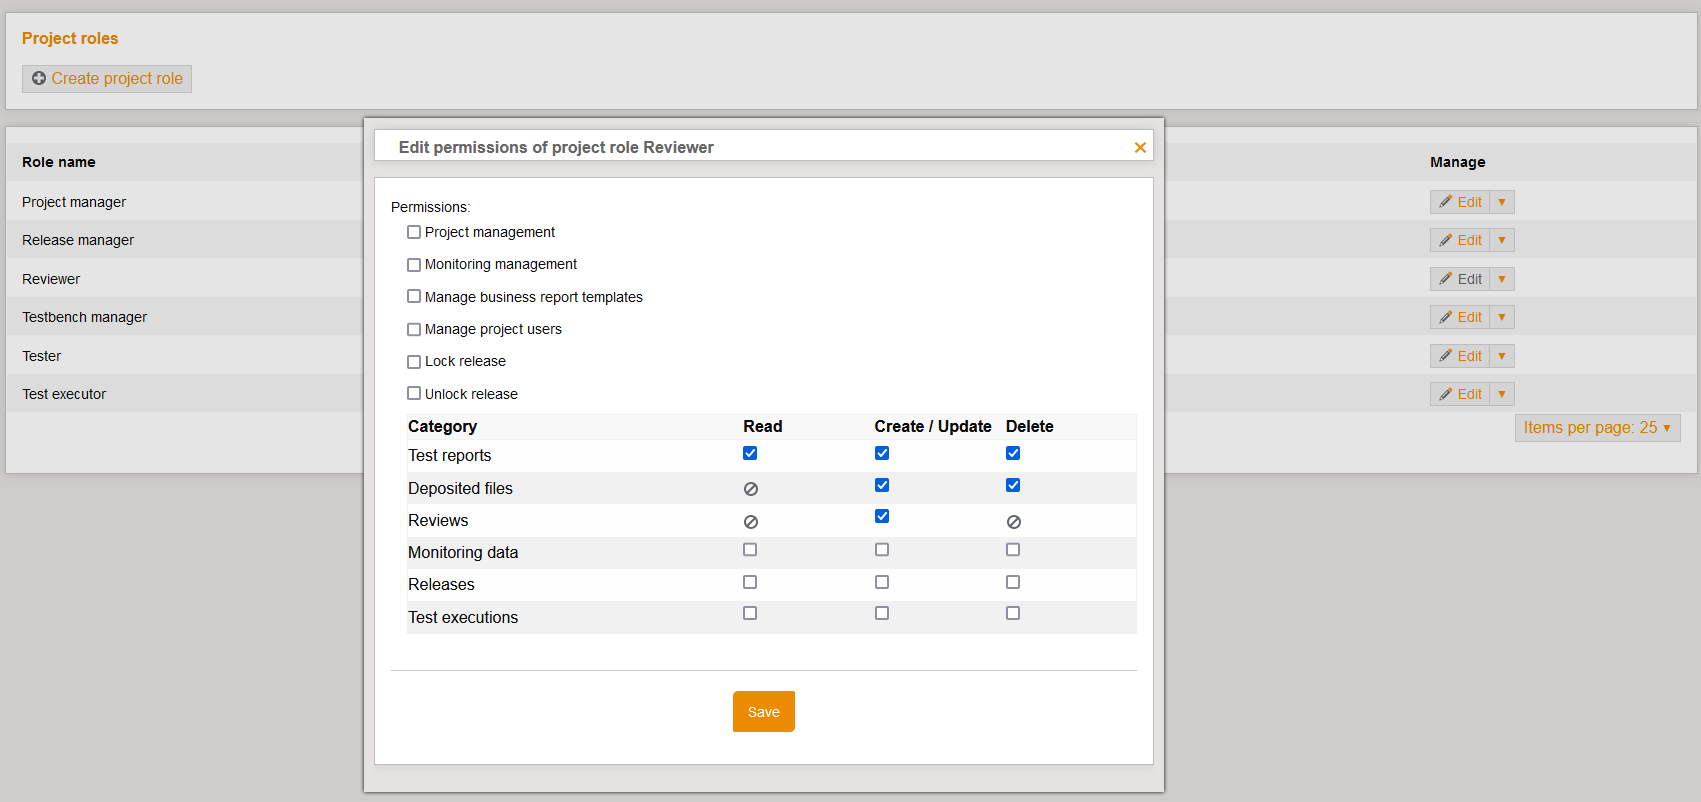Viewport: 1701px width, 802px height.
Task: Expand the dropdown arrow next to Reviewer's Edit
Action: tap(1502, 279)
